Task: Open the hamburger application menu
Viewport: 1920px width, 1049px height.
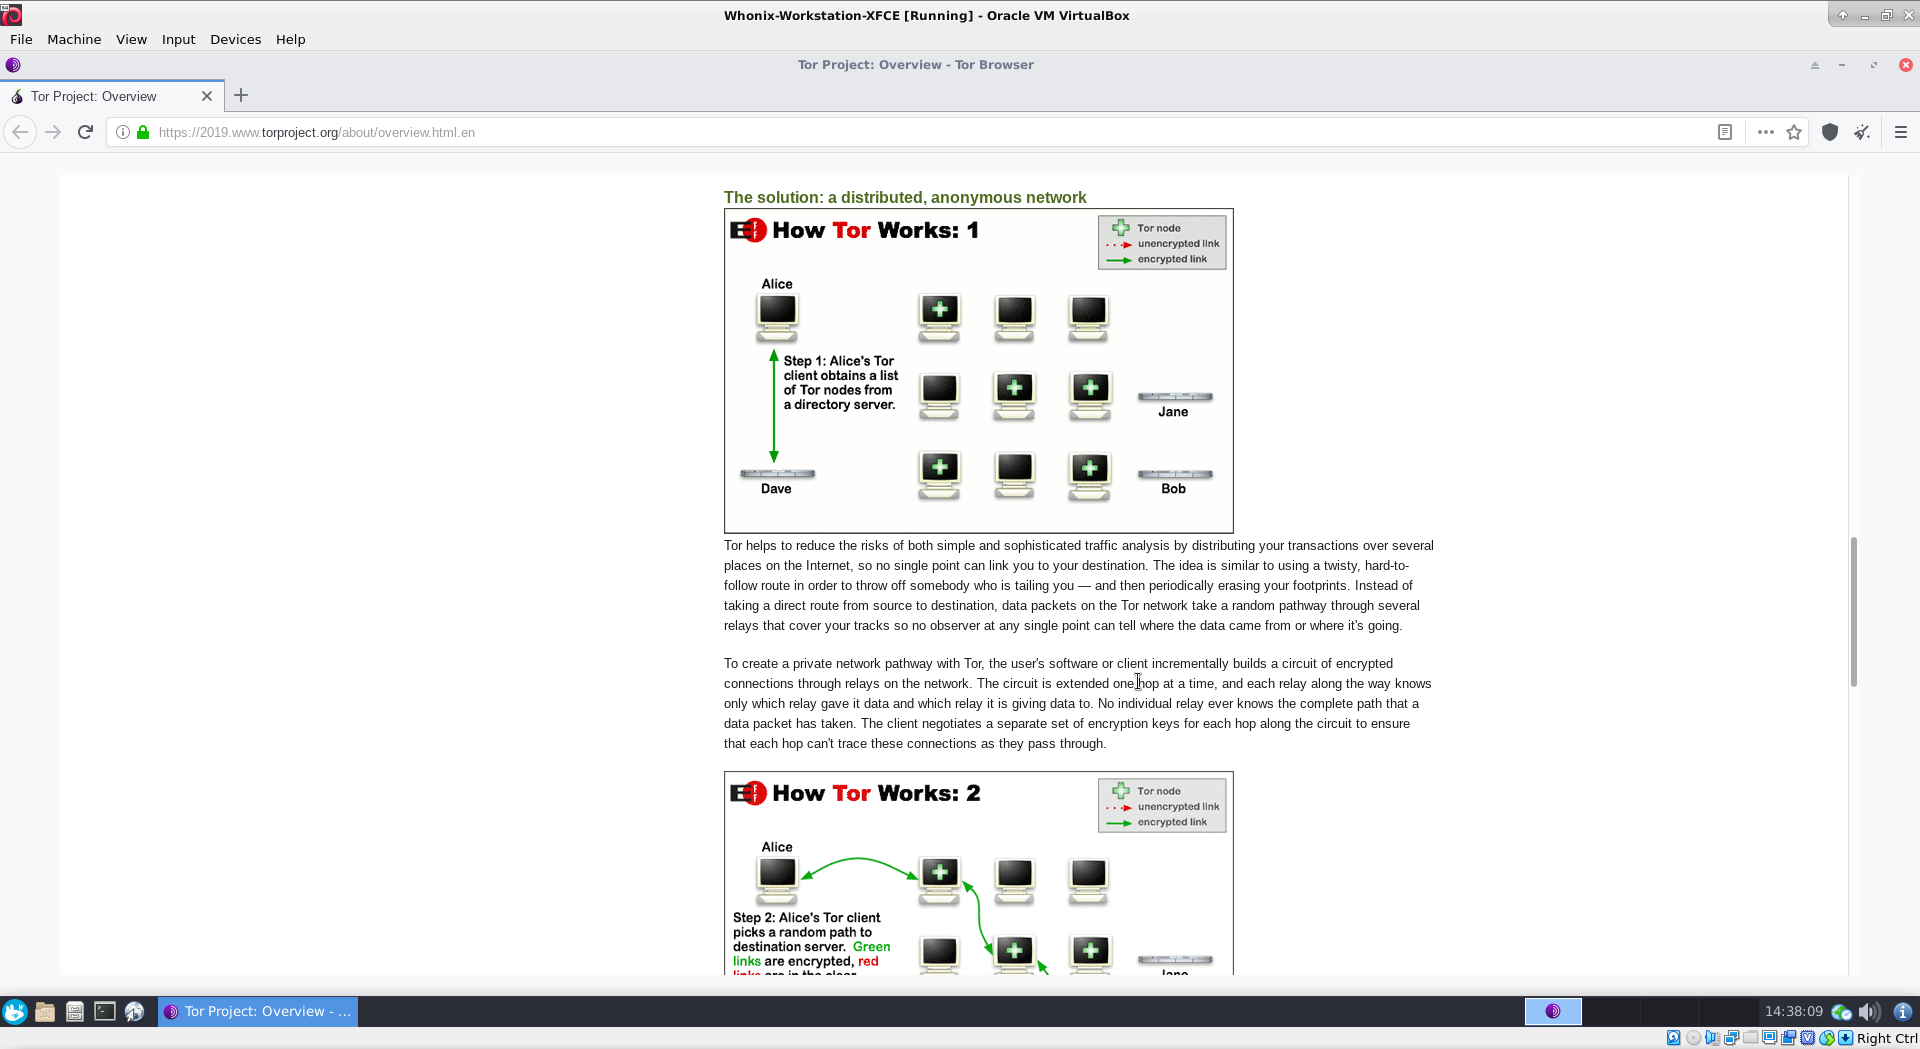Action: click(1901, 132)
